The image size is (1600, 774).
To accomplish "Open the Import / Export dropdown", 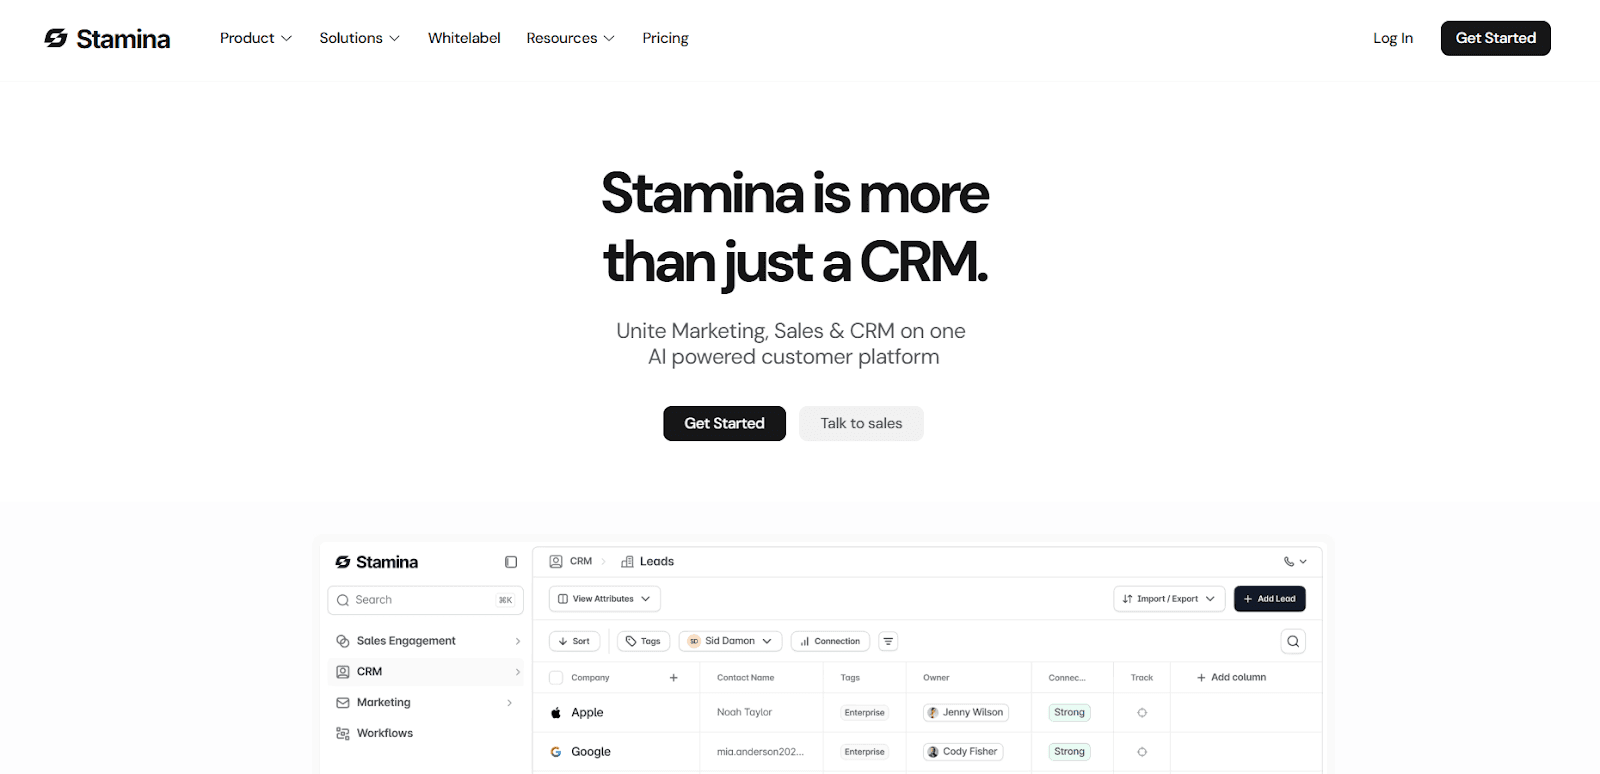I will [x=1169, y=599].
